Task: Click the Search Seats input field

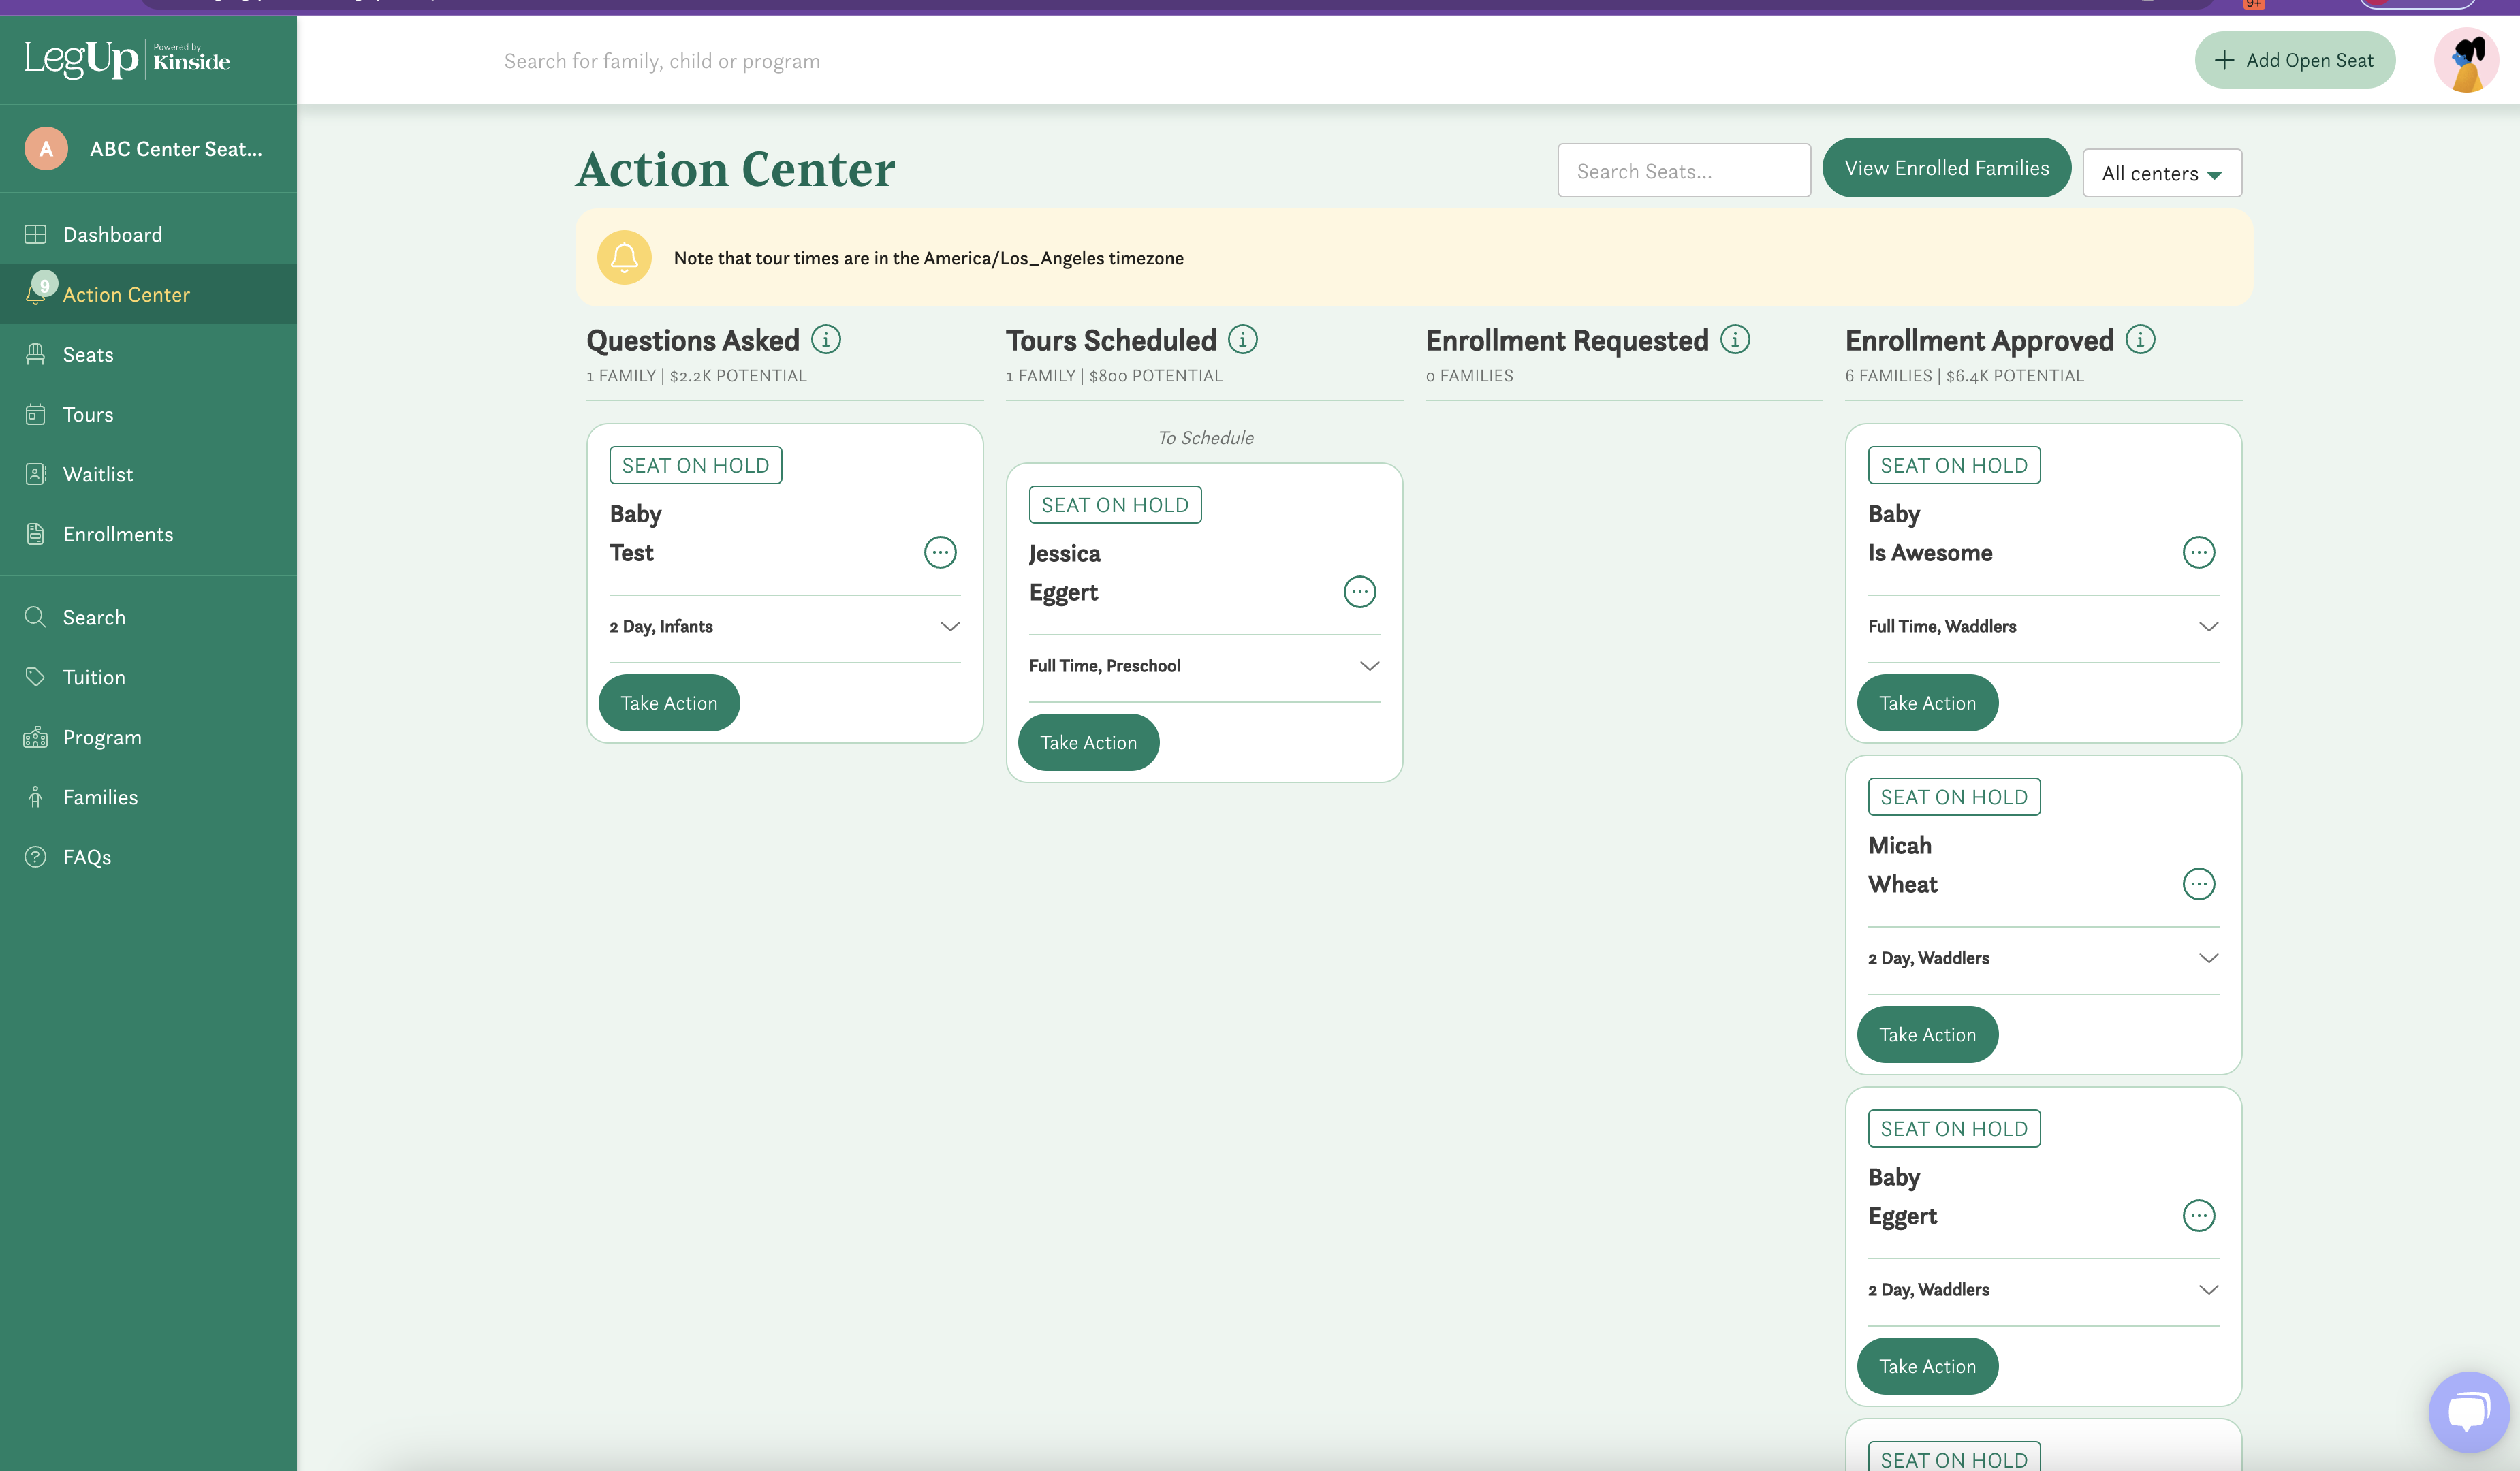Action: click(x=1684, y=171)
